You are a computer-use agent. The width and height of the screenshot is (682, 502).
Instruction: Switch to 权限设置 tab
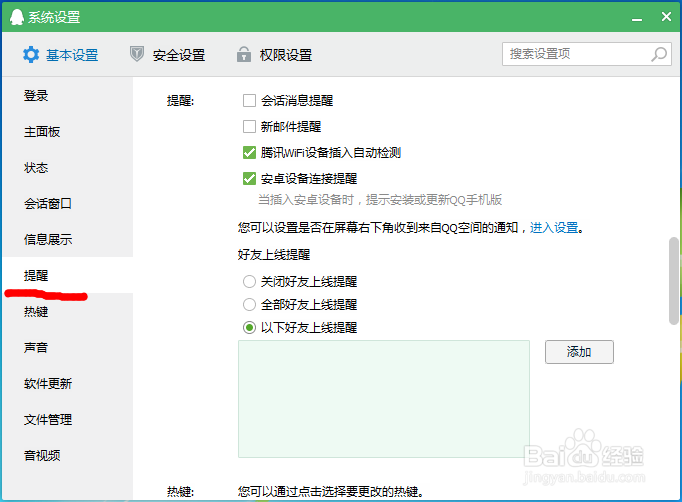point(274,55)
